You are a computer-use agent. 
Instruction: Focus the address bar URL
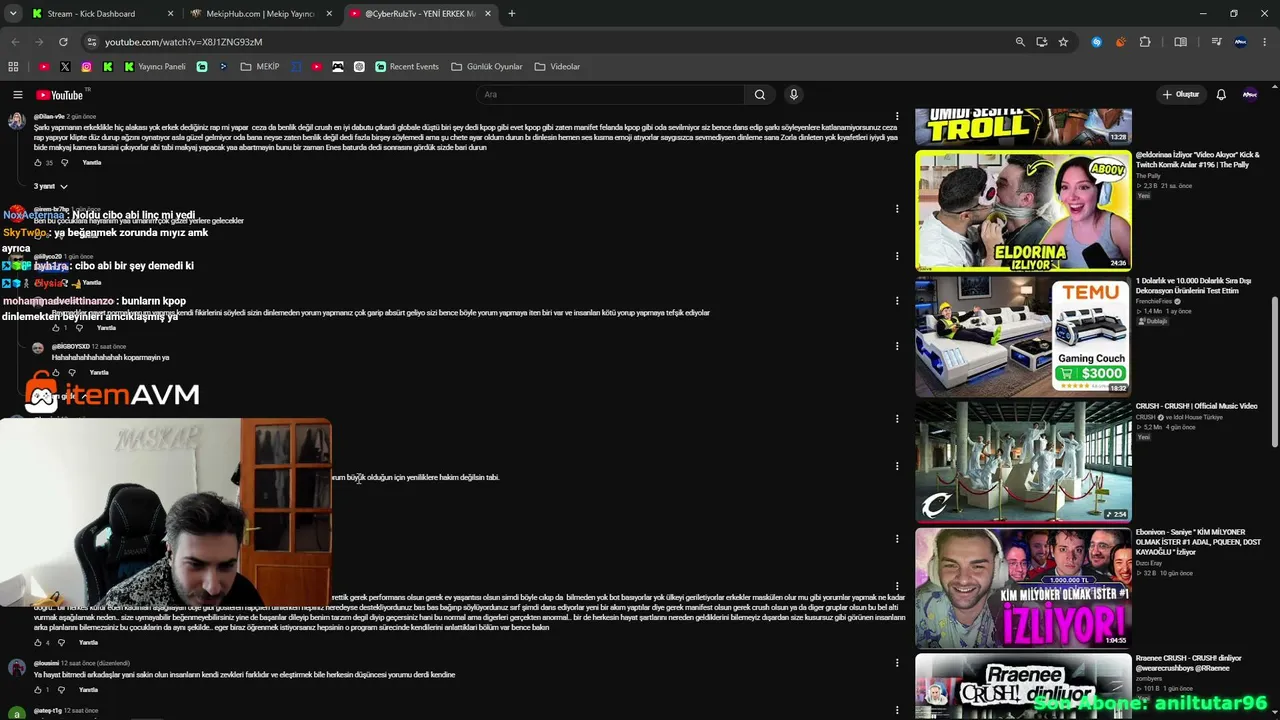(183, 42)
